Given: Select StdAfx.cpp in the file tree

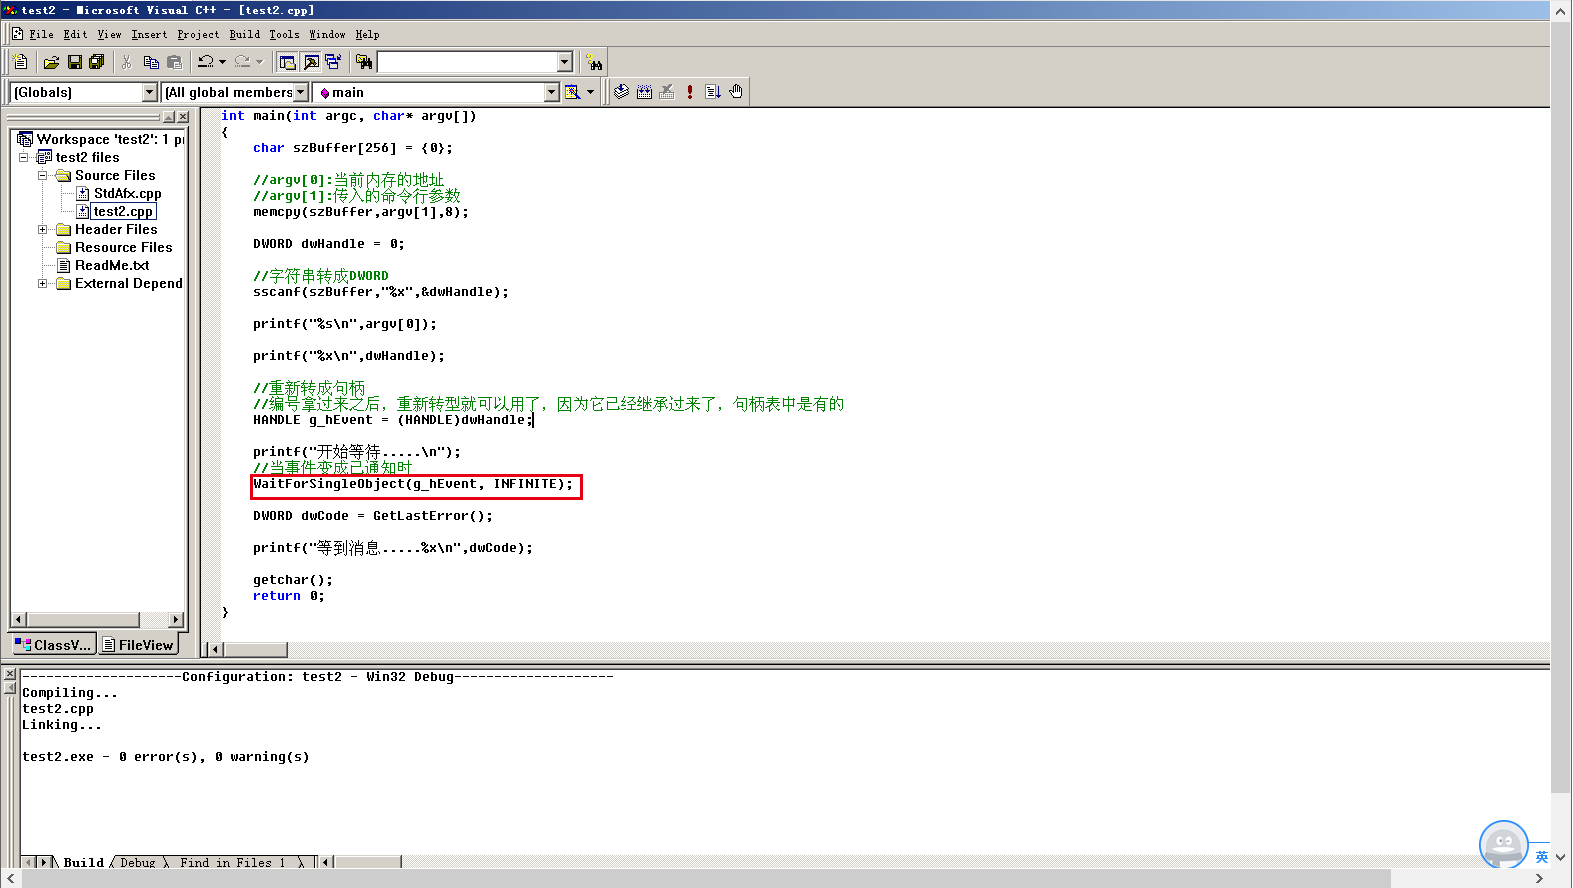Looking at the screenshot, I should pos(127,193).
